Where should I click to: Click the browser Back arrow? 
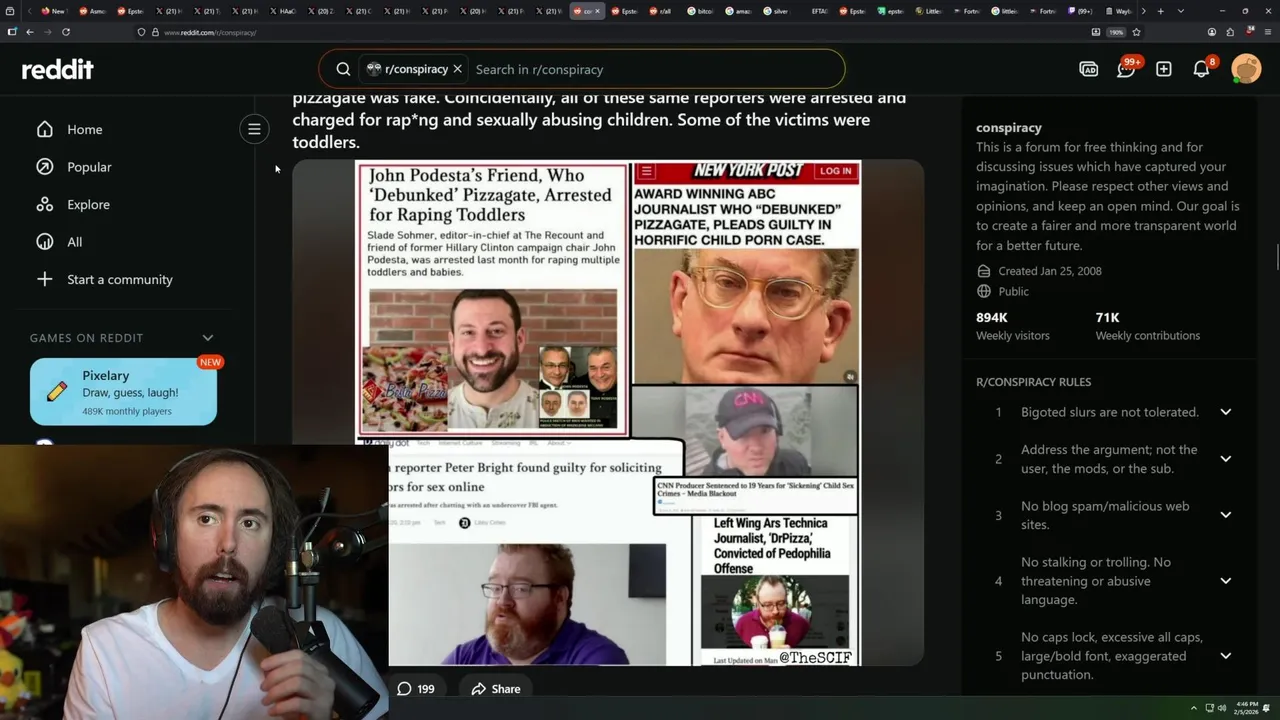30,32
